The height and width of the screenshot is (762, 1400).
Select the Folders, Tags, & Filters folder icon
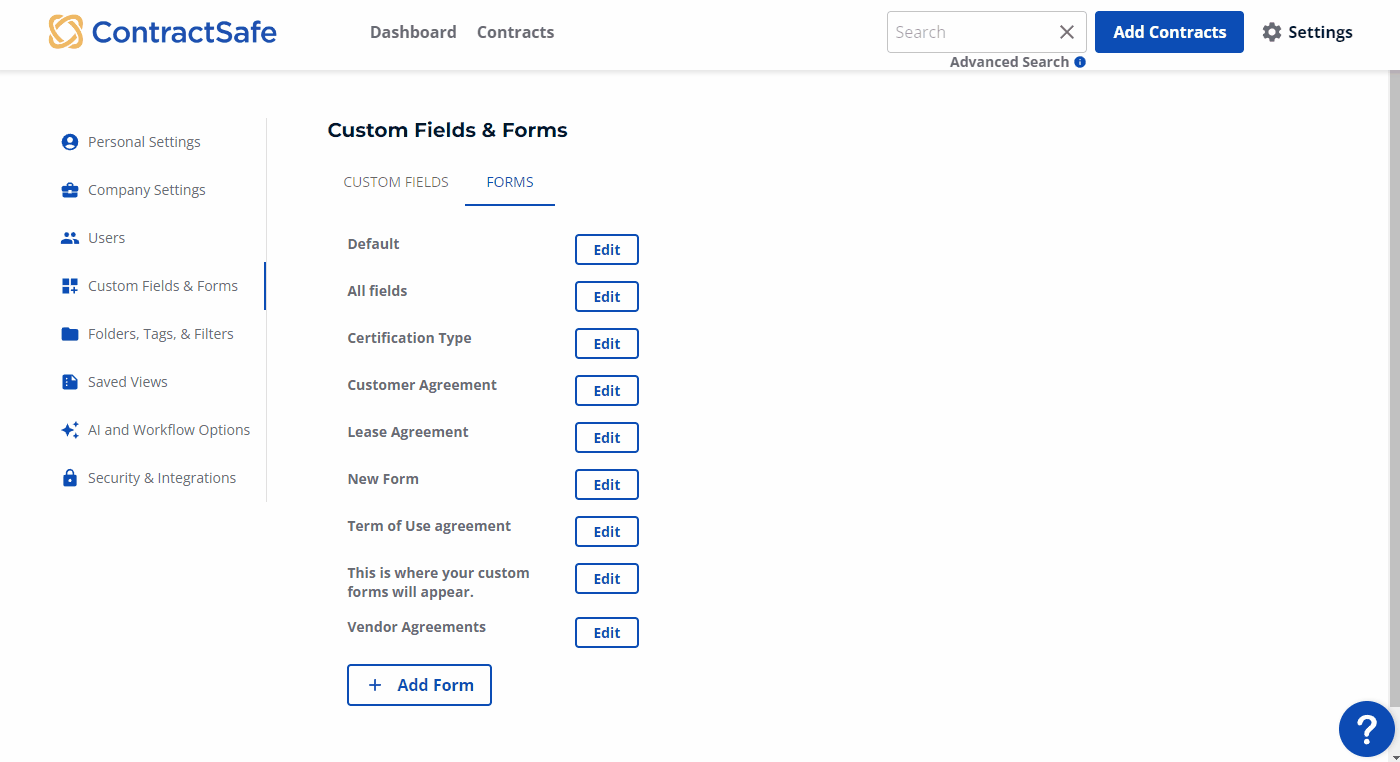(68, 333)
